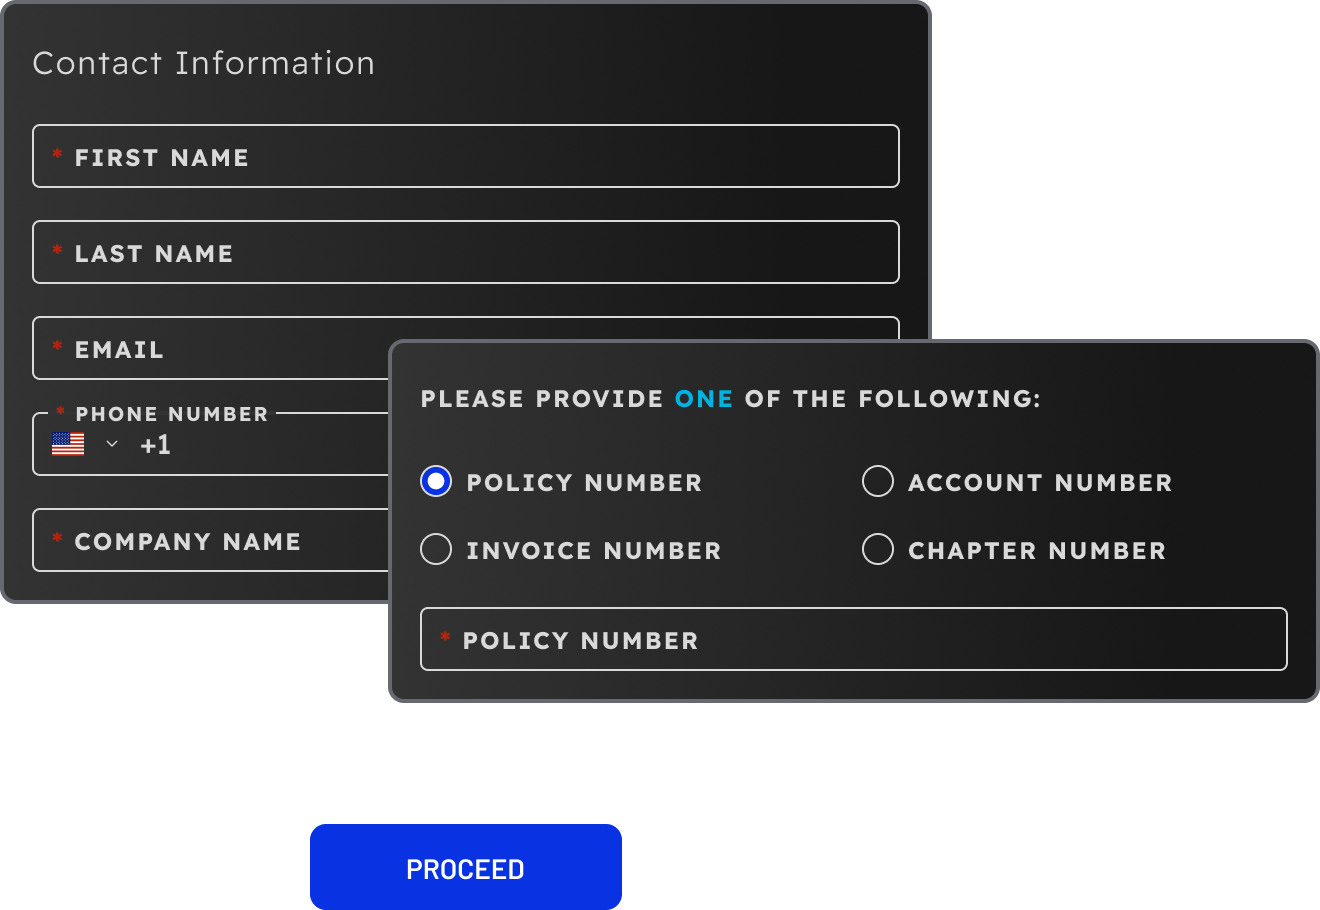
Task: Select Invoice Number option
Action: [436, 549]
